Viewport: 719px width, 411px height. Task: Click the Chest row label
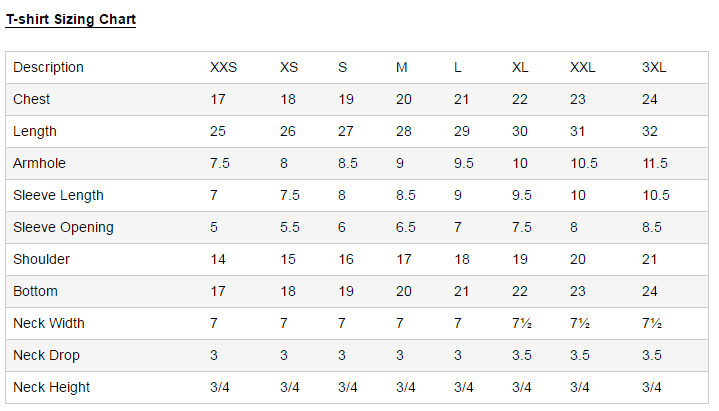point(31,99)
